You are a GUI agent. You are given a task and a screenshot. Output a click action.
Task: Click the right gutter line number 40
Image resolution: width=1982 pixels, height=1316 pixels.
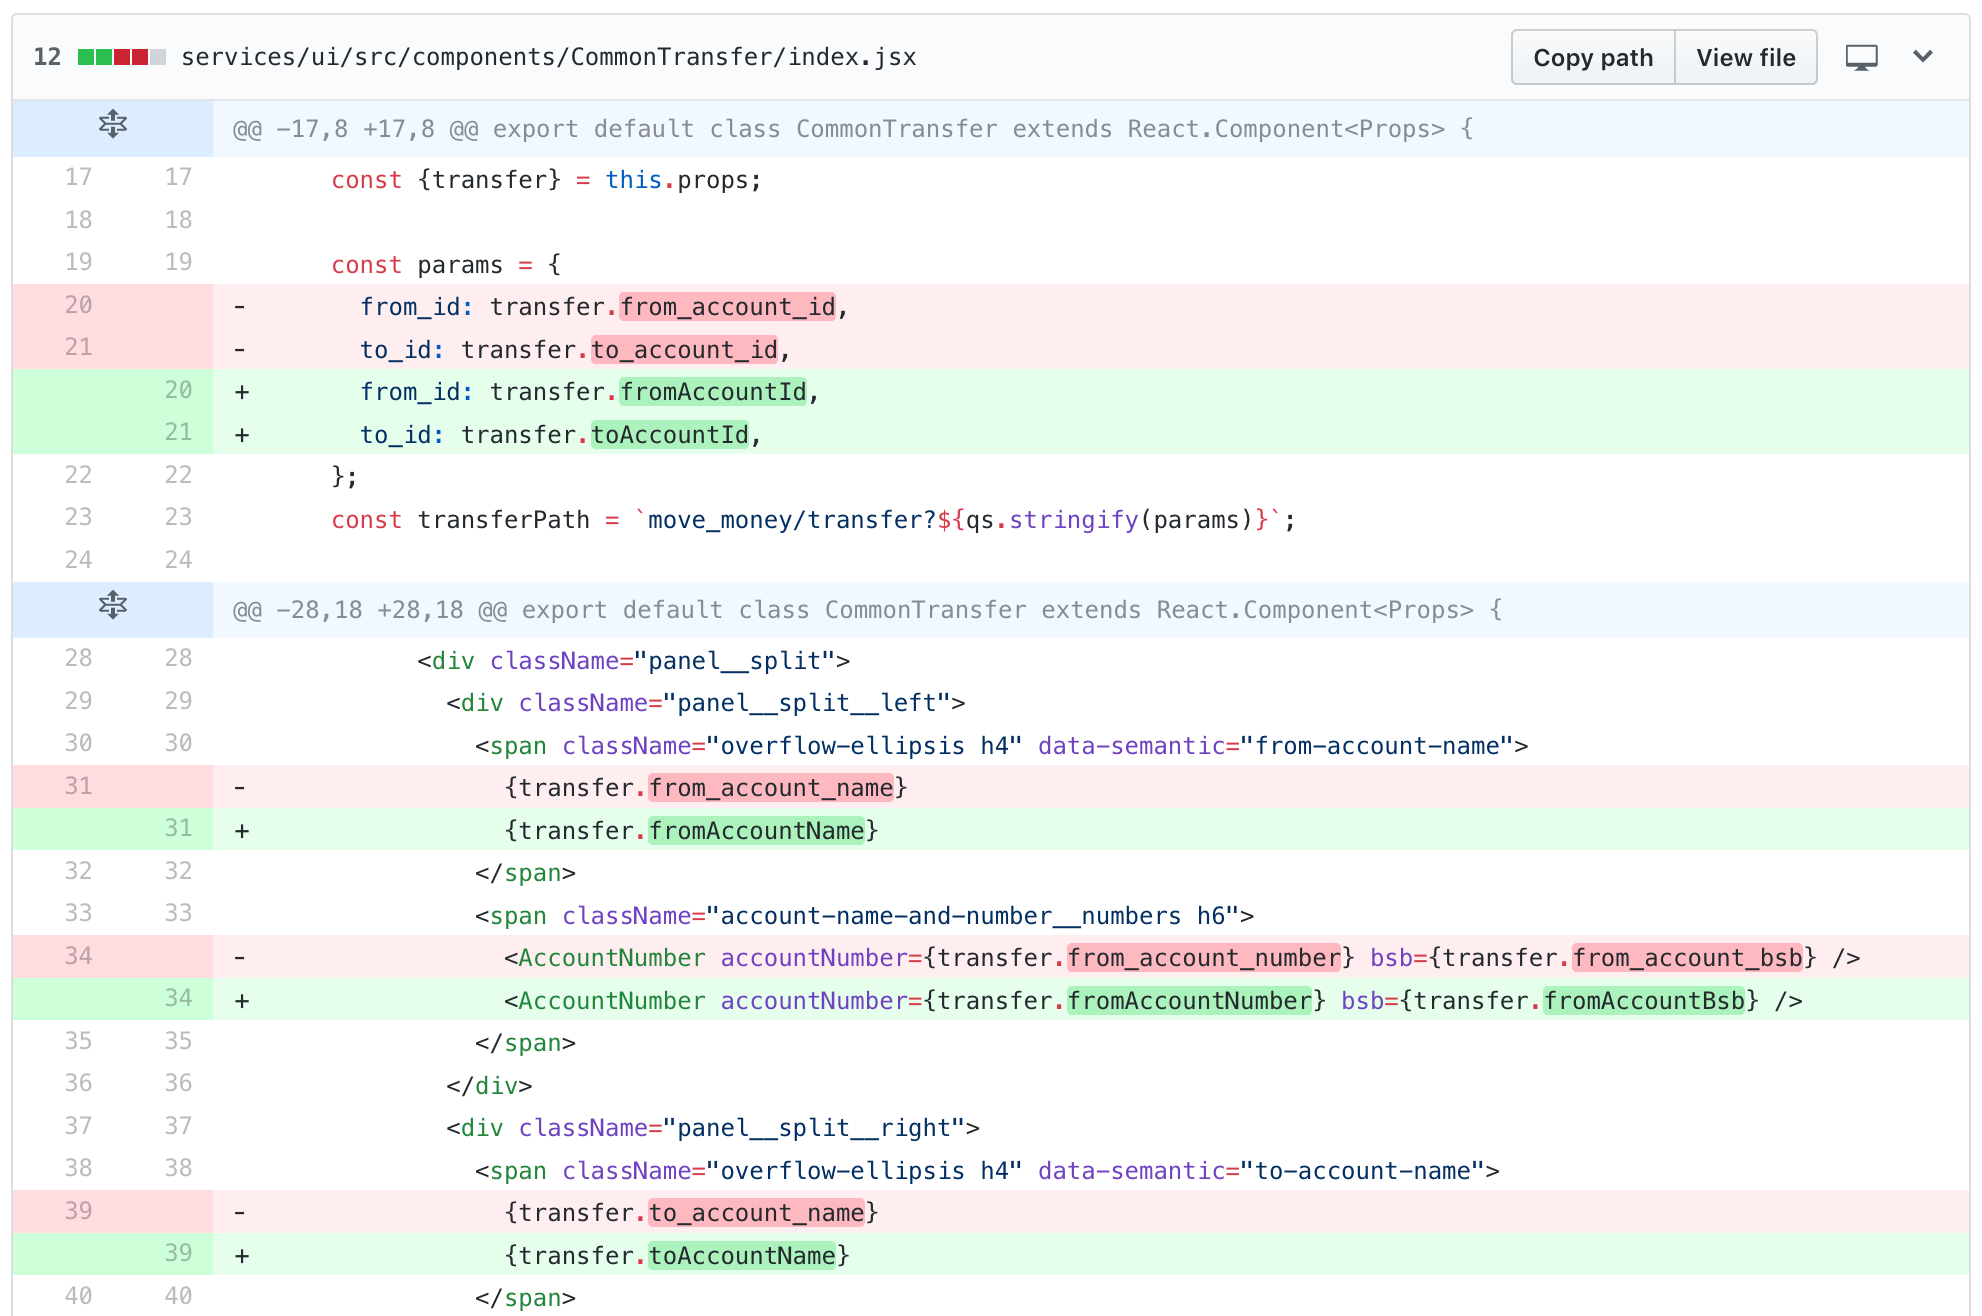(x=178, y=1296)
